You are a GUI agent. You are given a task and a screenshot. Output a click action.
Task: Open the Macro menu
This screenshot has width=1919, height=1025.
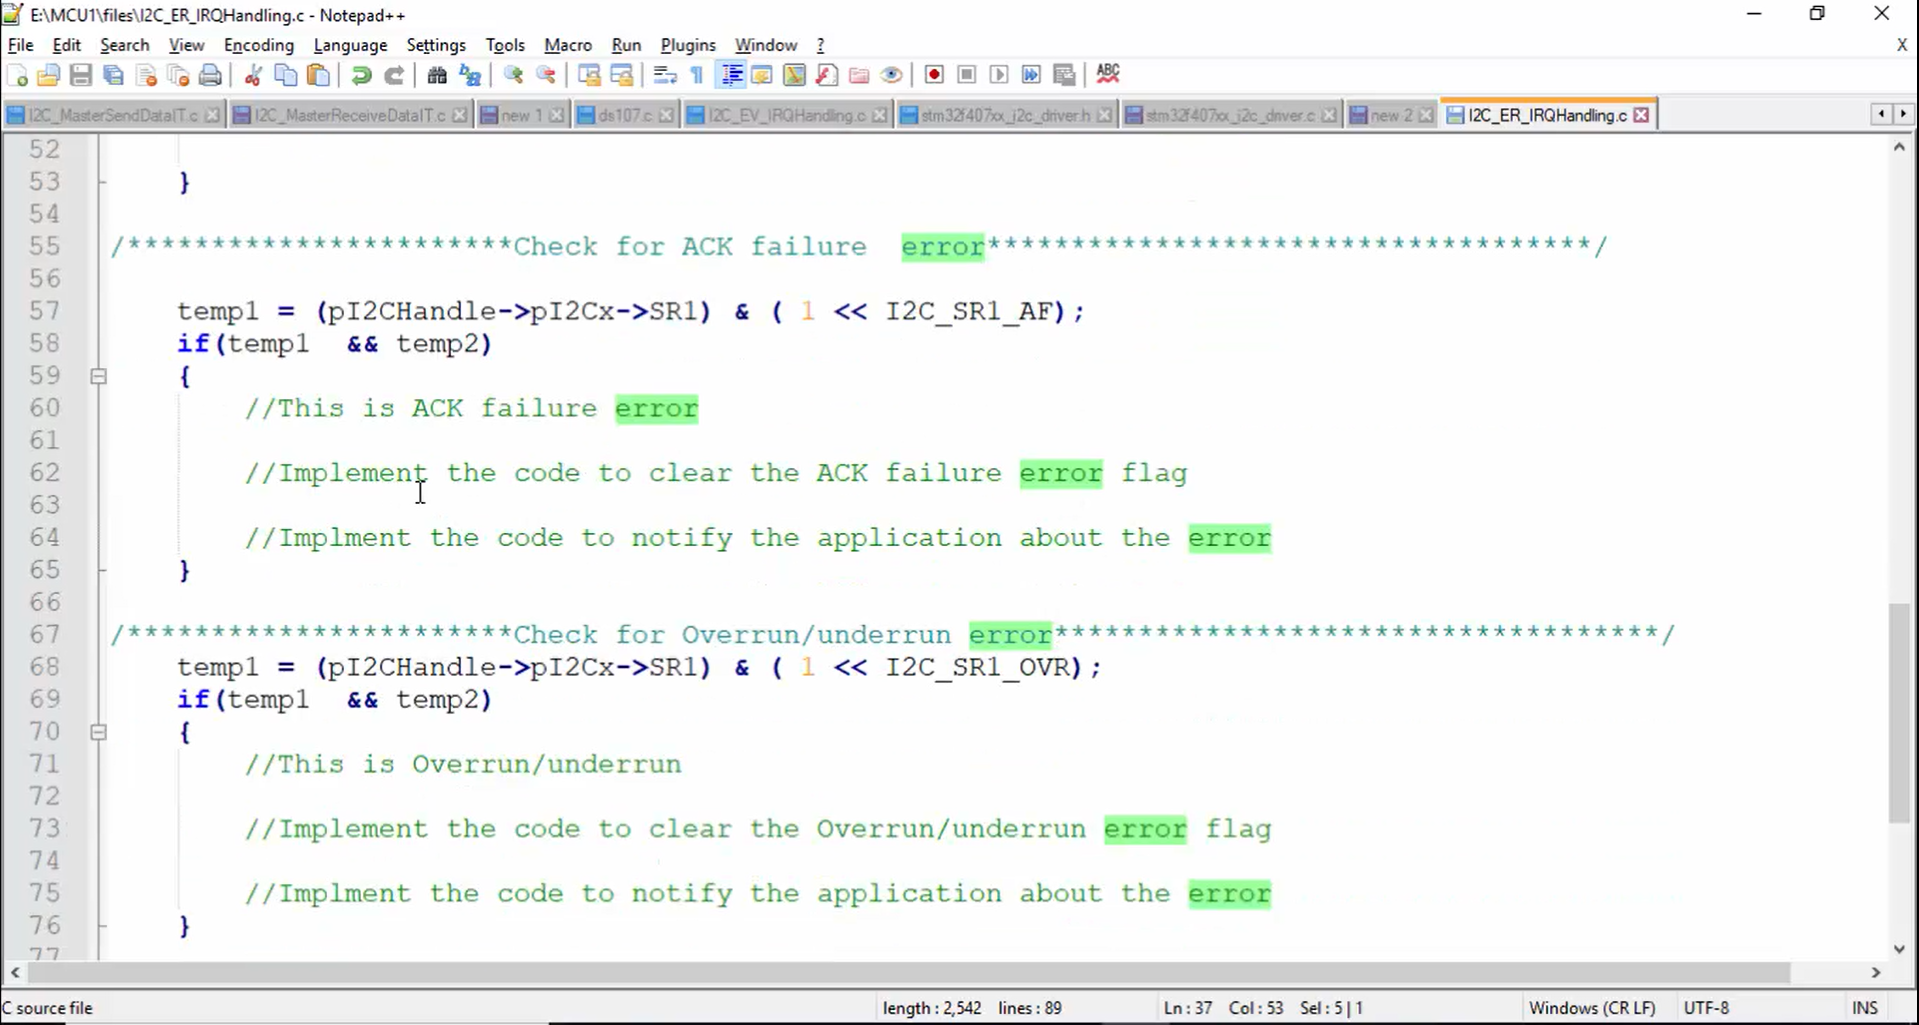point(568,45)
